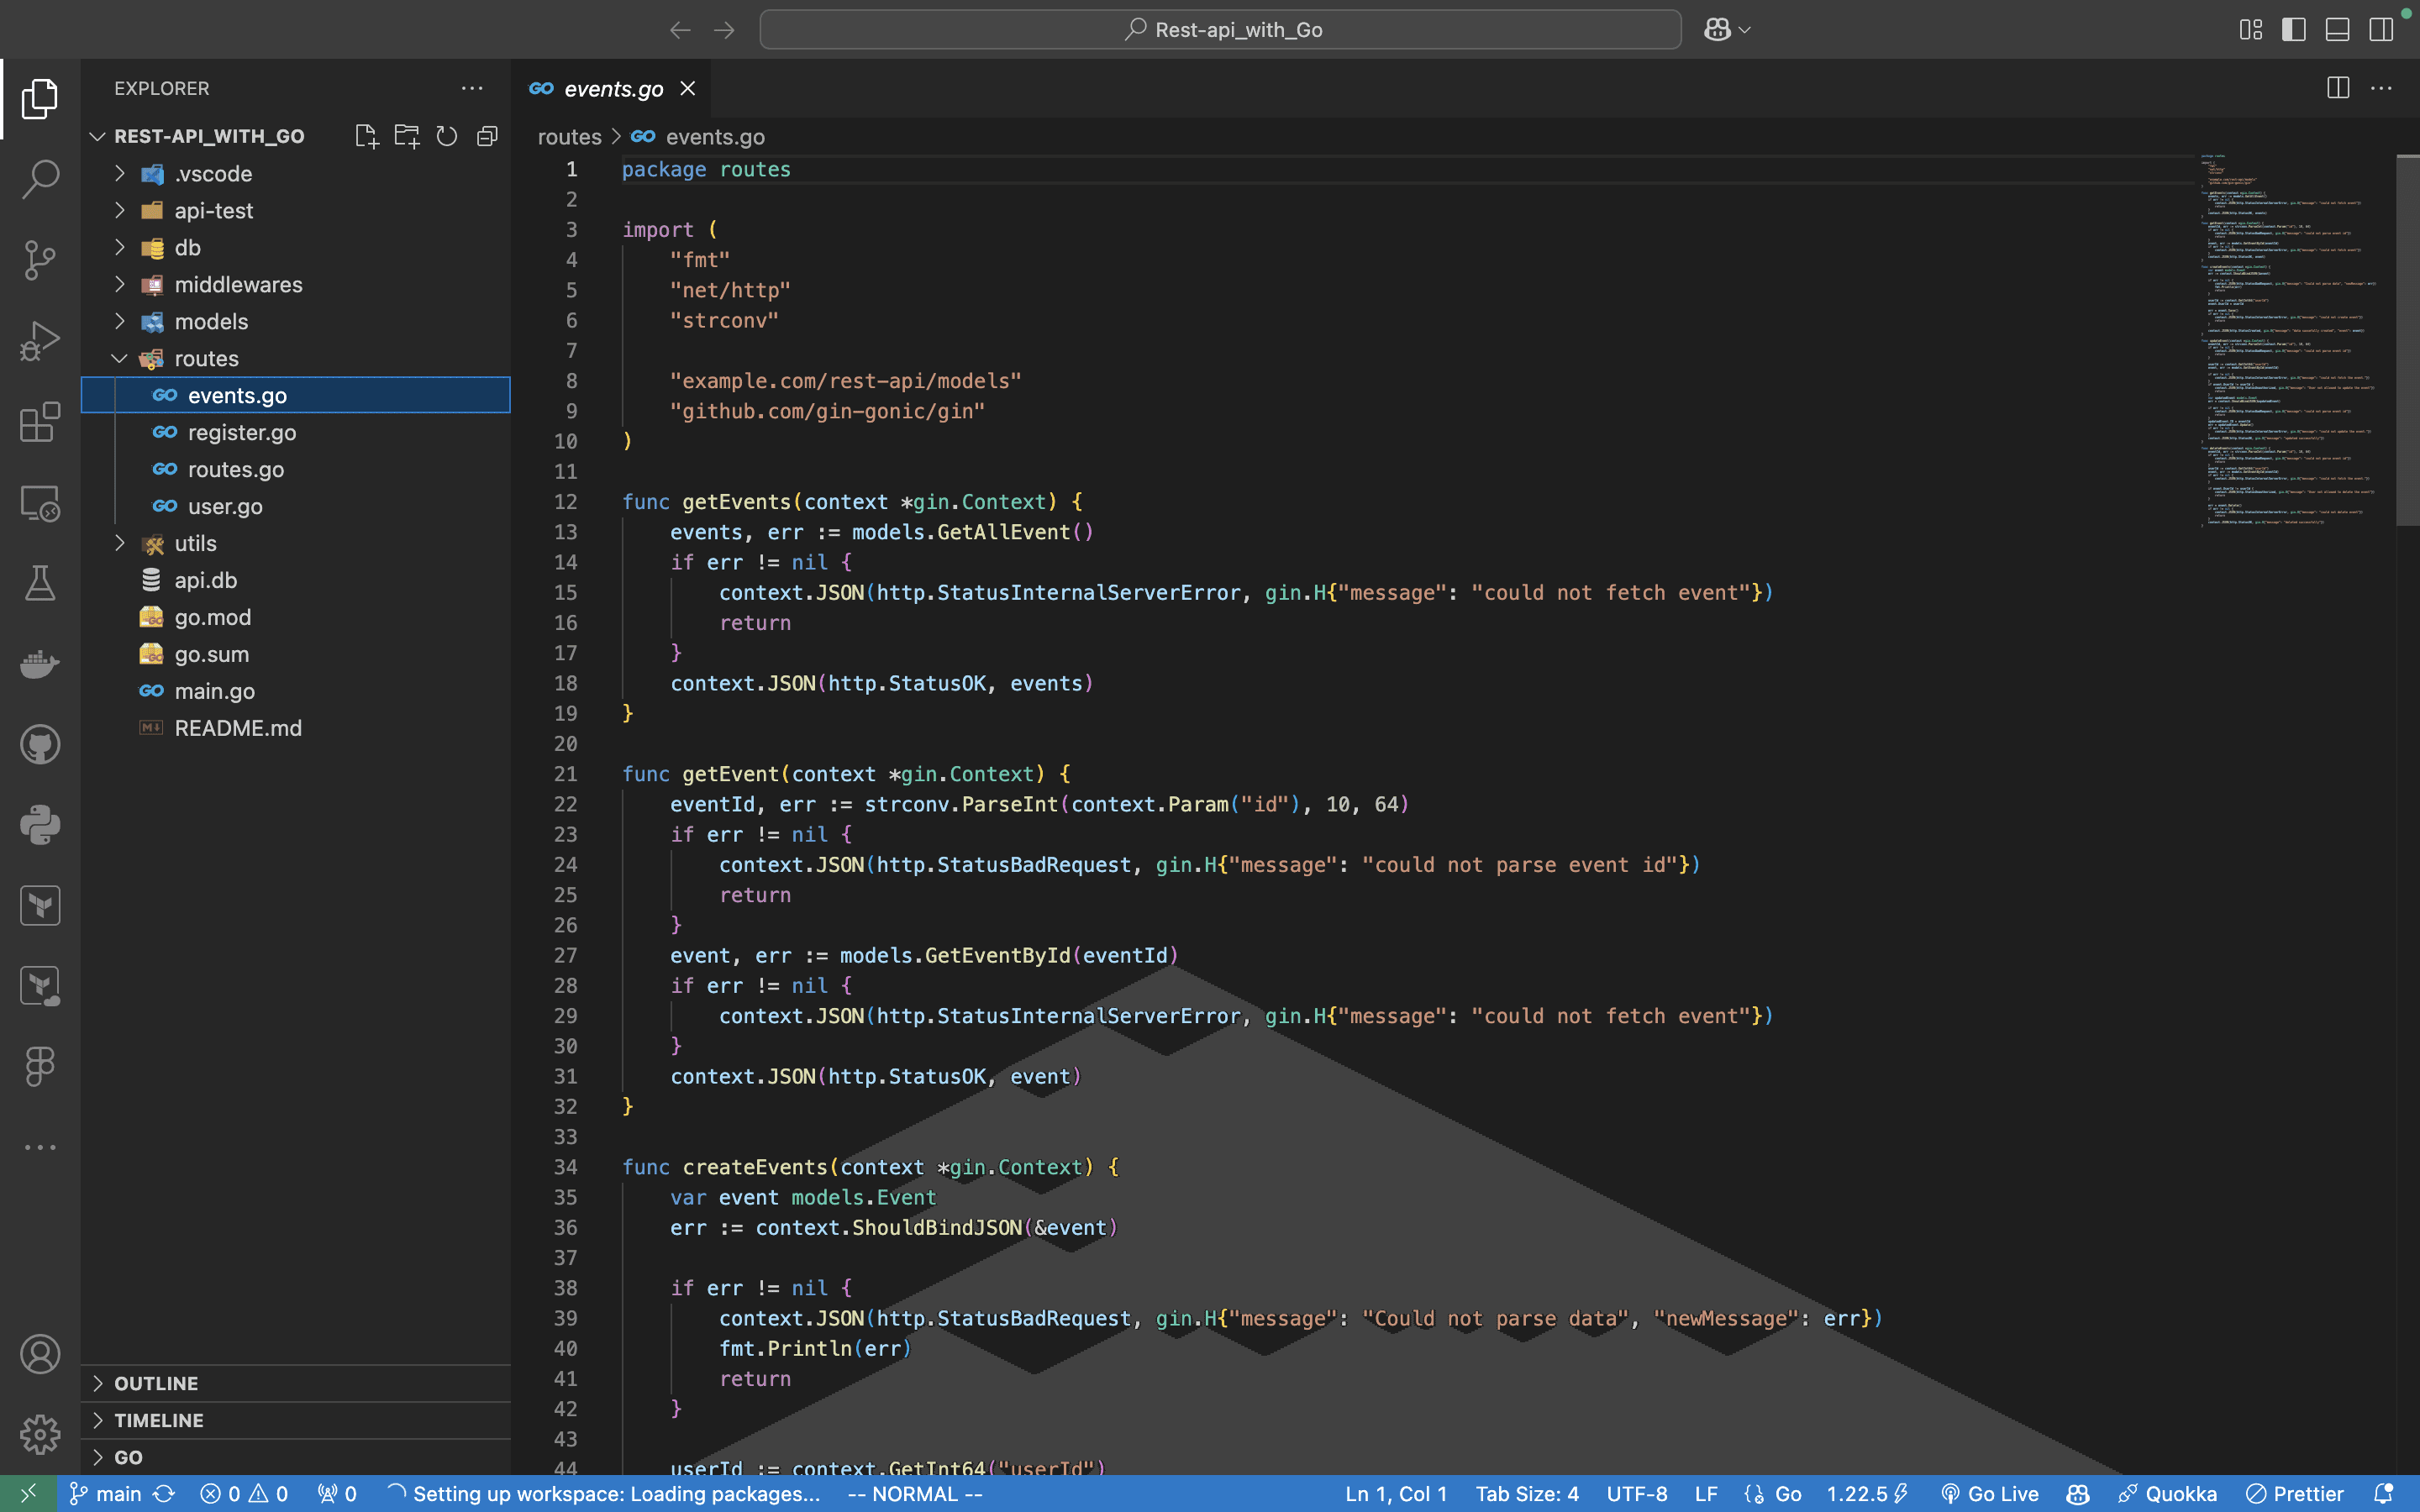Expand the models folder
The width and height of the screenshot is (2420, 1512).
(x=210, y=322)
